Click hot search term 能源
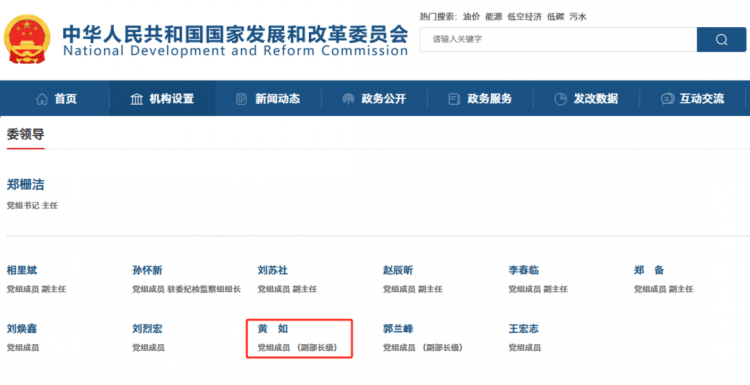The width and height of the screenshot is (750, 385). (494, 17)
